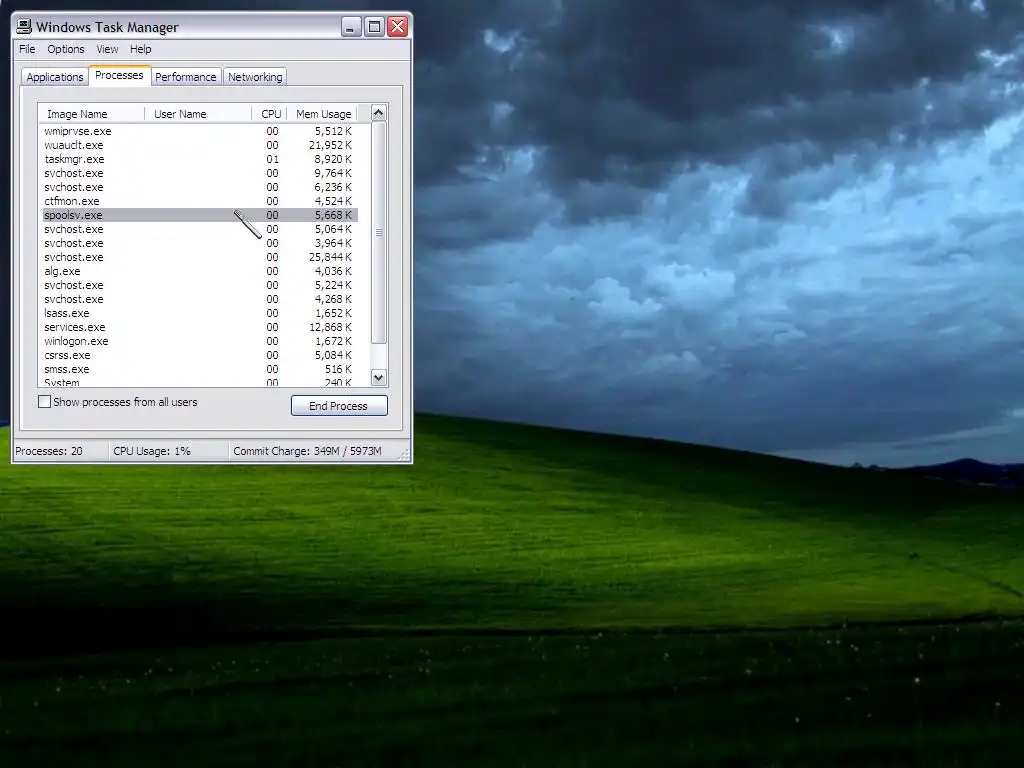Click CPU value 01 for taskmgr.exe

click(272, 159)
